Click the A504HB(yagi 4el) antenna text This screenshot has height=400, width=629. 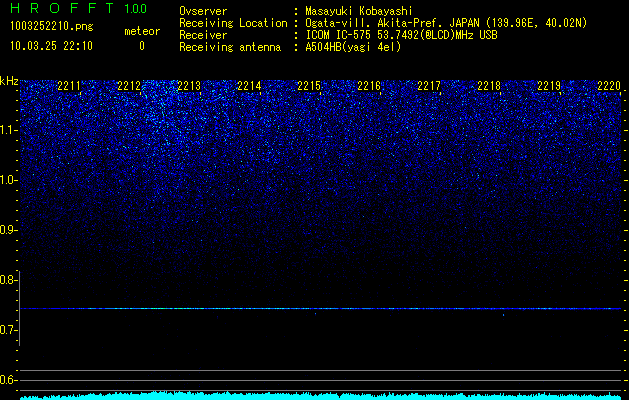[x=353, y=47]
